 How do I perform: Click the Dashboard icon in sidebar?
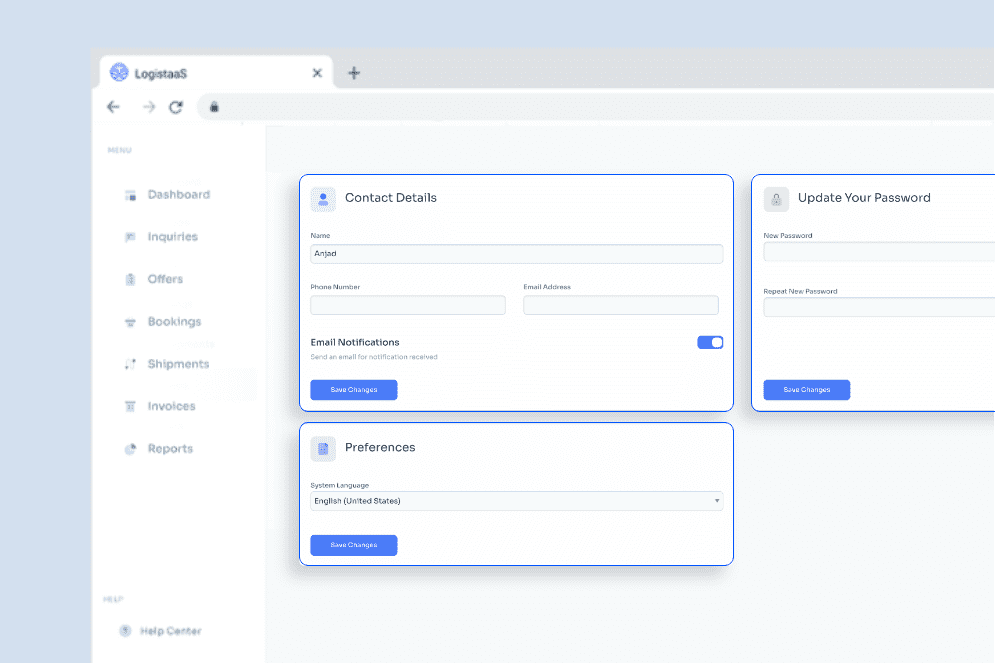coord(130,195)
